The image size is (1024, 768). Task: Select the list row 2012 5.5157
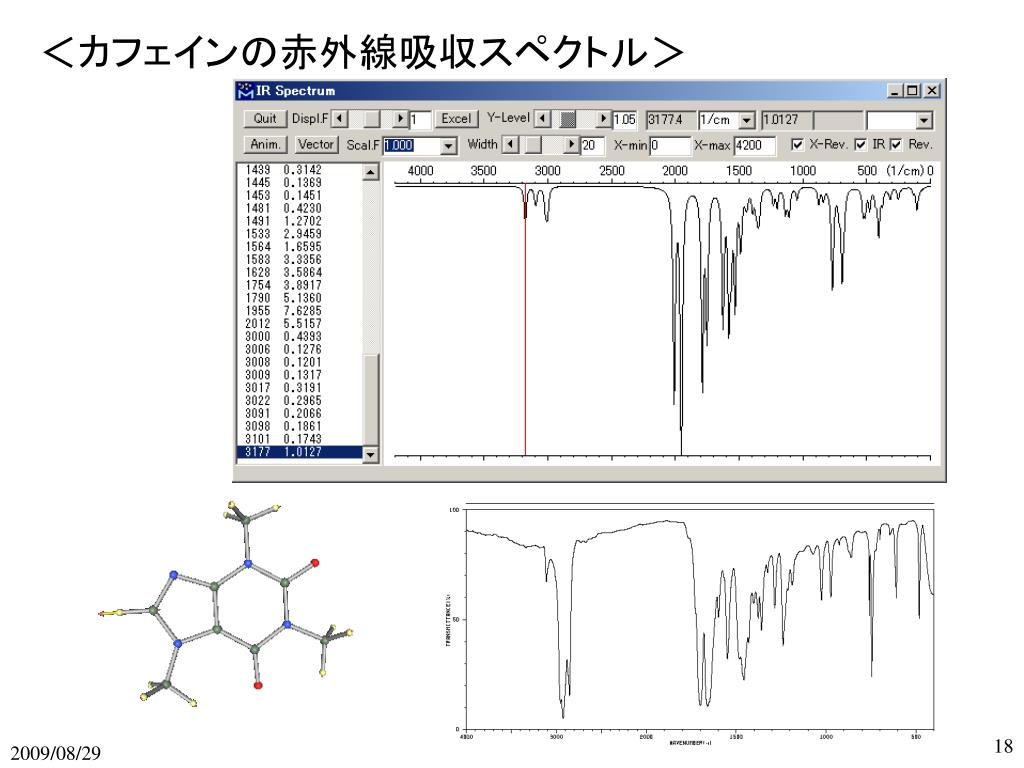click(300, 324)
